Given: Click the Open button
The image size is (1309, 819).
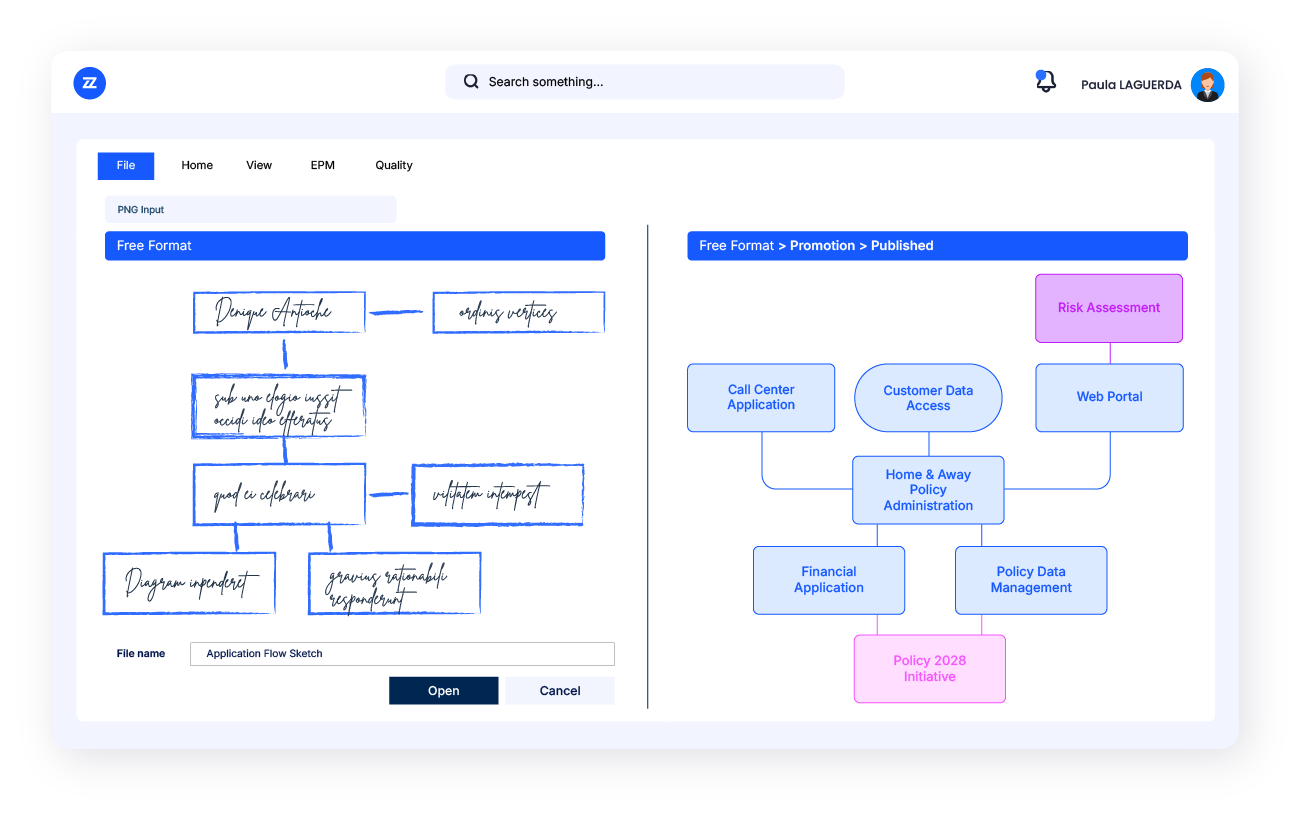Looking at the screenshot, I should 443,690.
